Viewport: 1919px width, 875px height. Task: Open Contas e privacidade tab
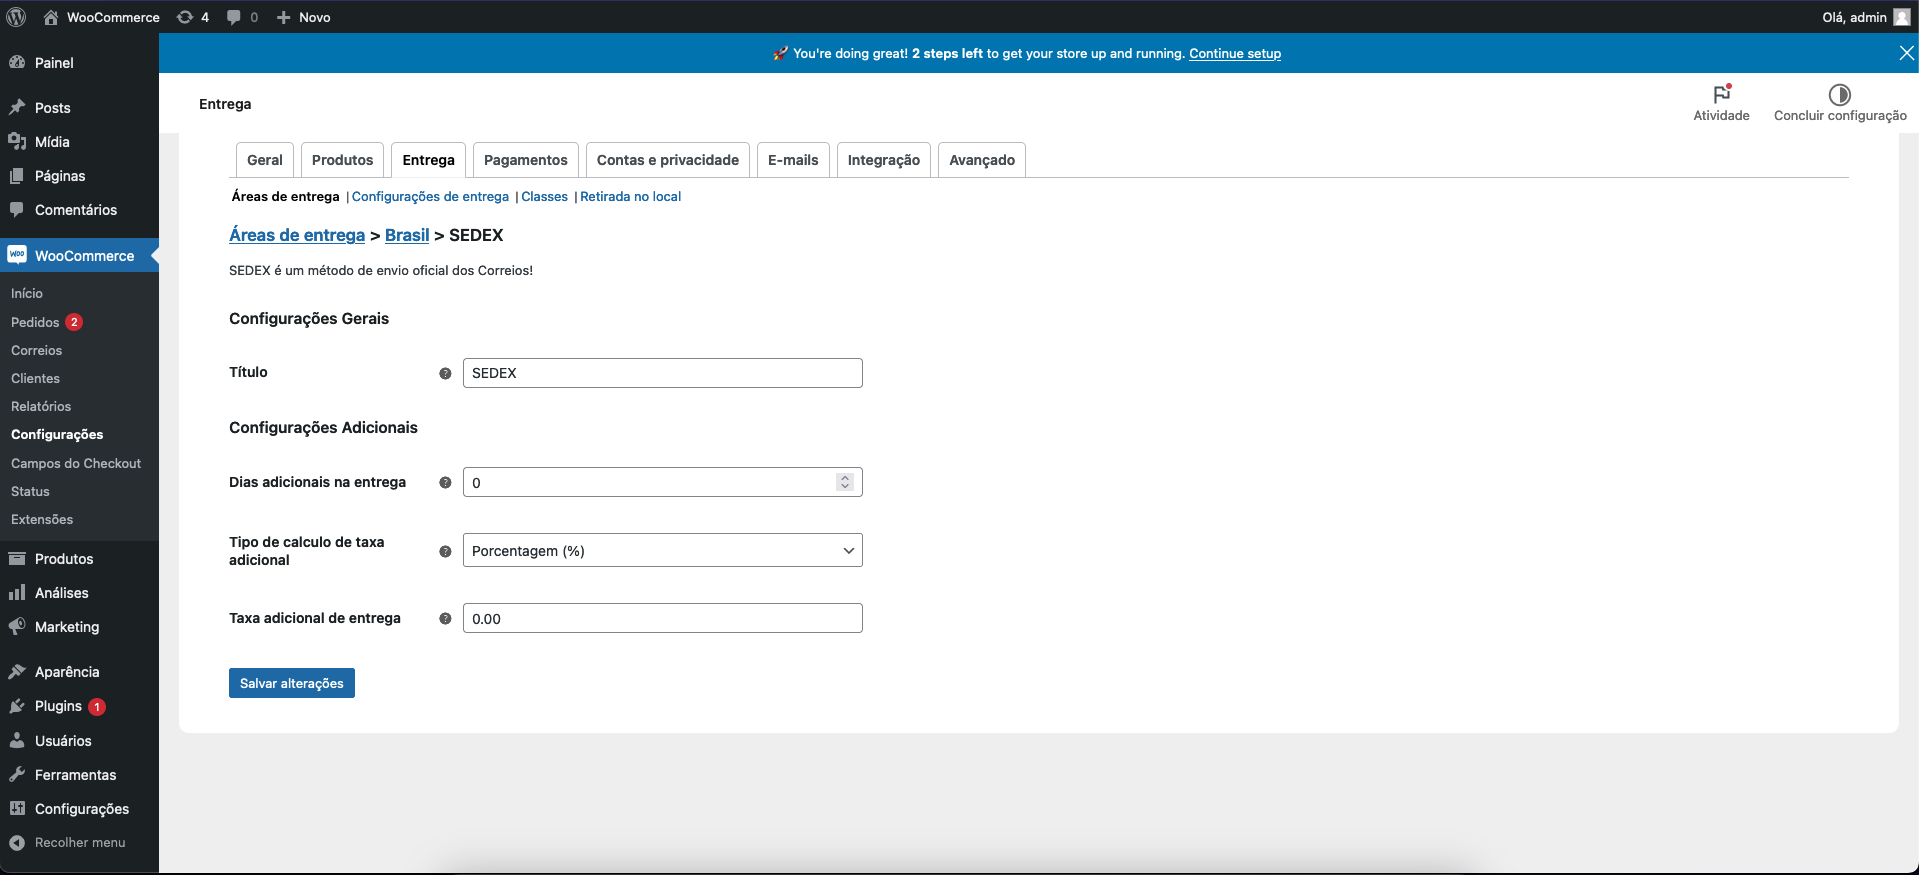[x=668, y=160]
